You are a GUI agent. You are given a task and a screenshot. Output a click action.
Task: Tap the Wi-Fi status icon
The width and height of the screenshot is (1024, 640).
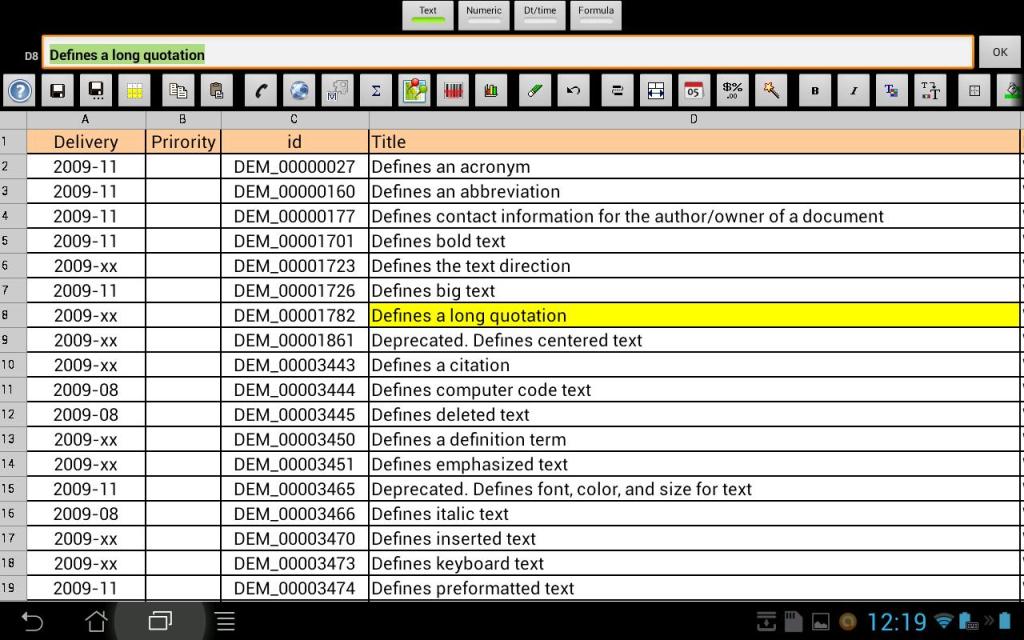click(944, 620)
